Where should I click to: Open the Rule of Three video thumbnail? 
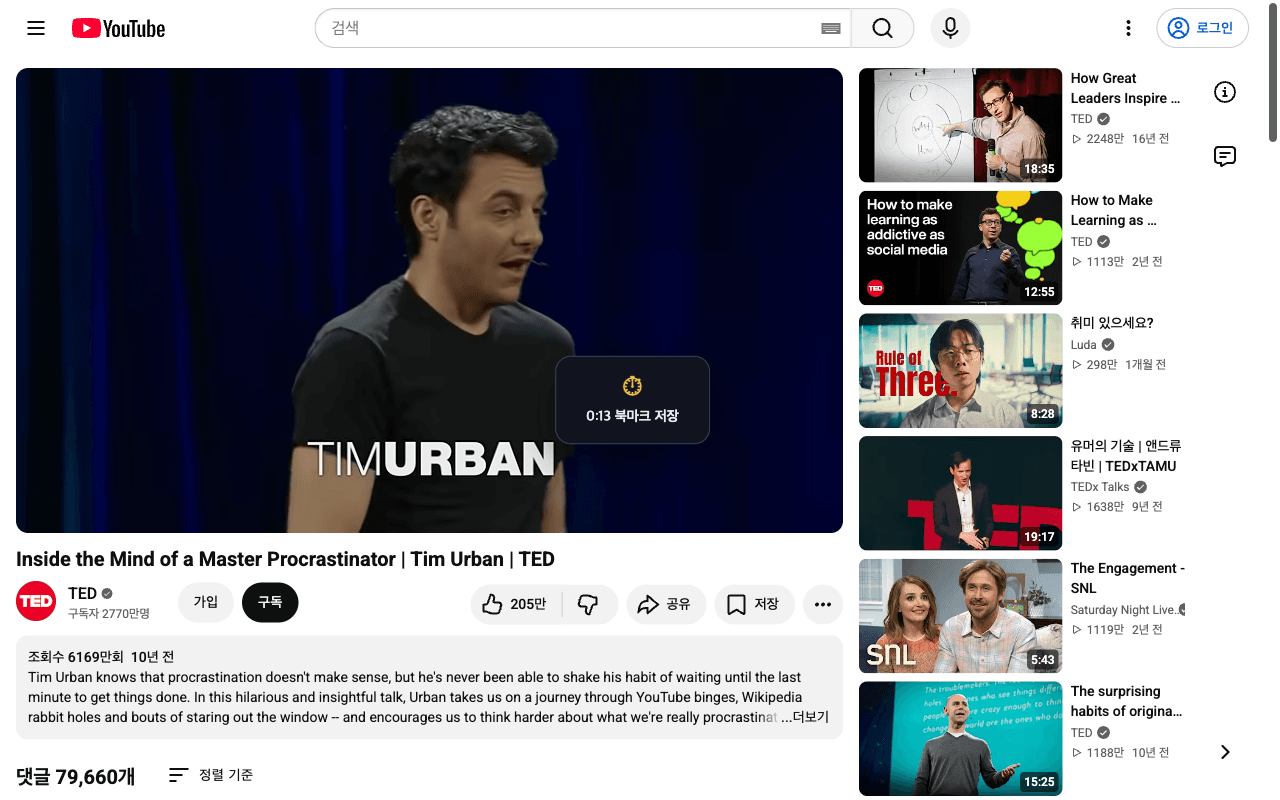coord(960,371)
